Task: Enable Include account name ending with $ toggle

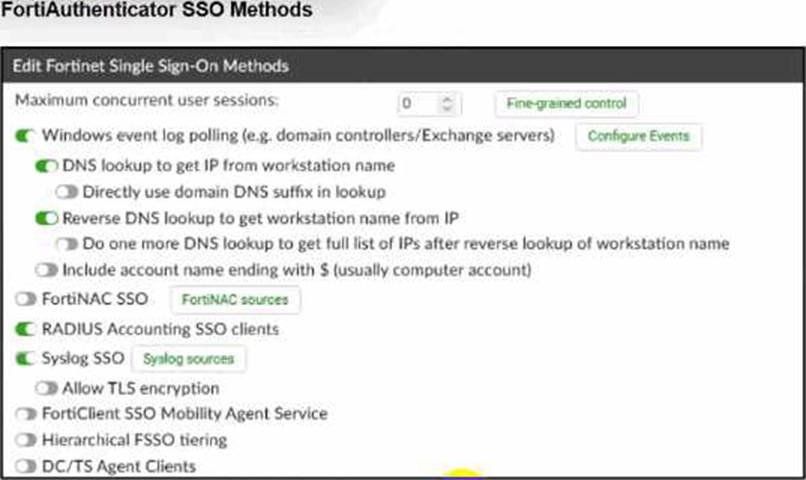Action: [47, 269]
